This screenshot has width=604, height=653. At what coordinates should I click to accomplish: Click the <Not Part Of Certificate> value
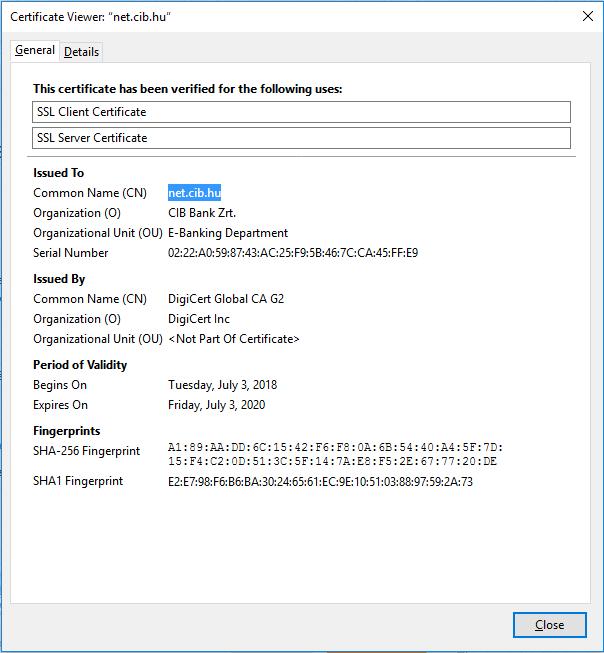click(234, 339)
